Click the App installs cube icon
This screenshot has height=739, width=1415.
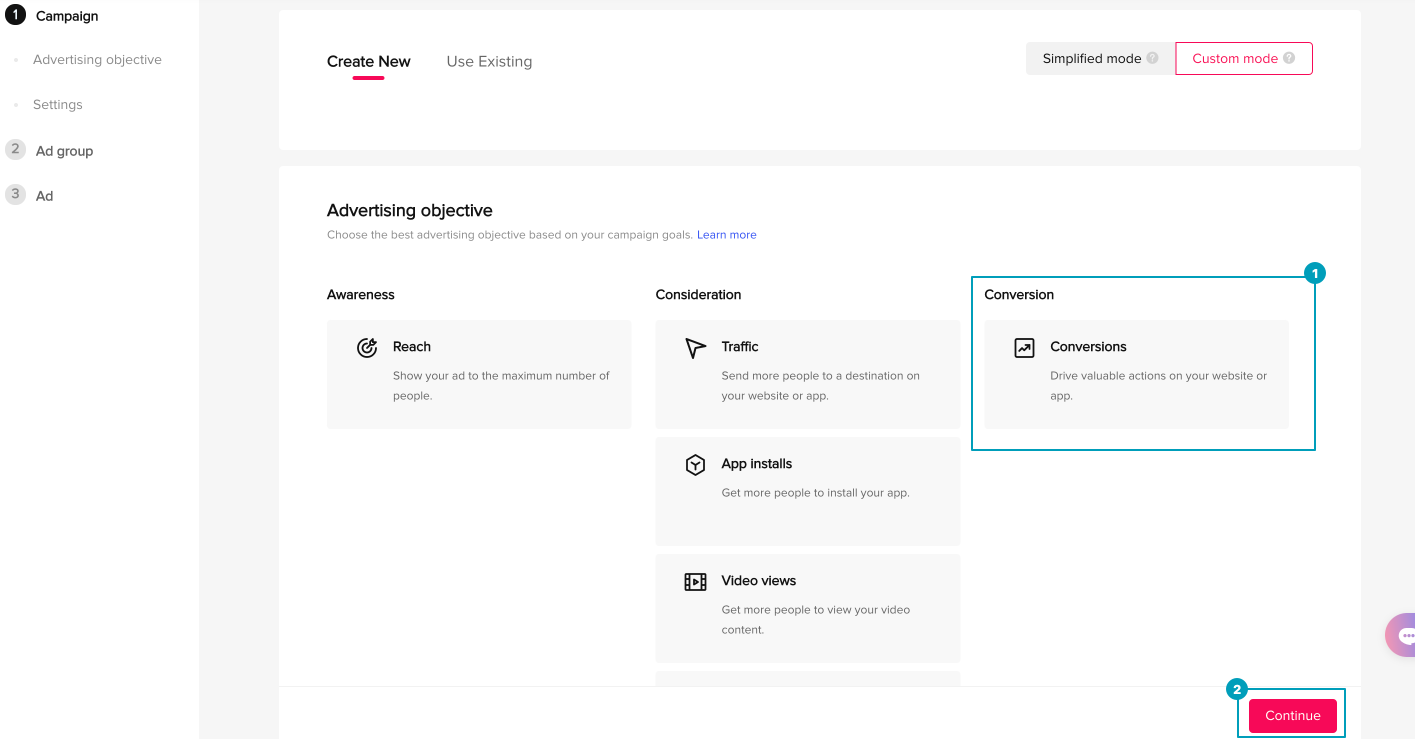[x=695, y=465]
